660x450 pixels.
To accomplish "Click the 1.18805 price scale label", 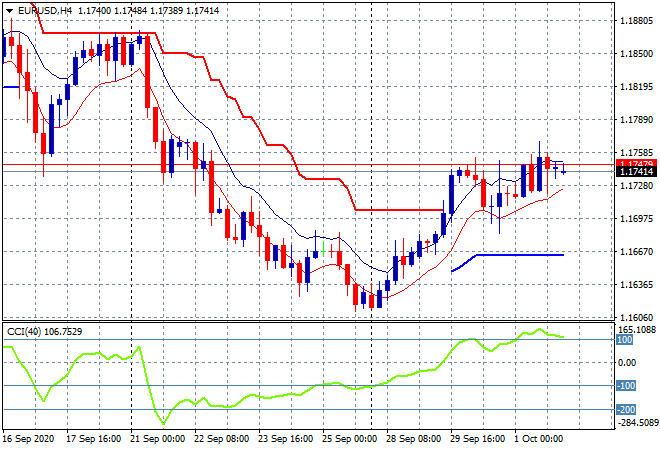I will click(637, 21).
